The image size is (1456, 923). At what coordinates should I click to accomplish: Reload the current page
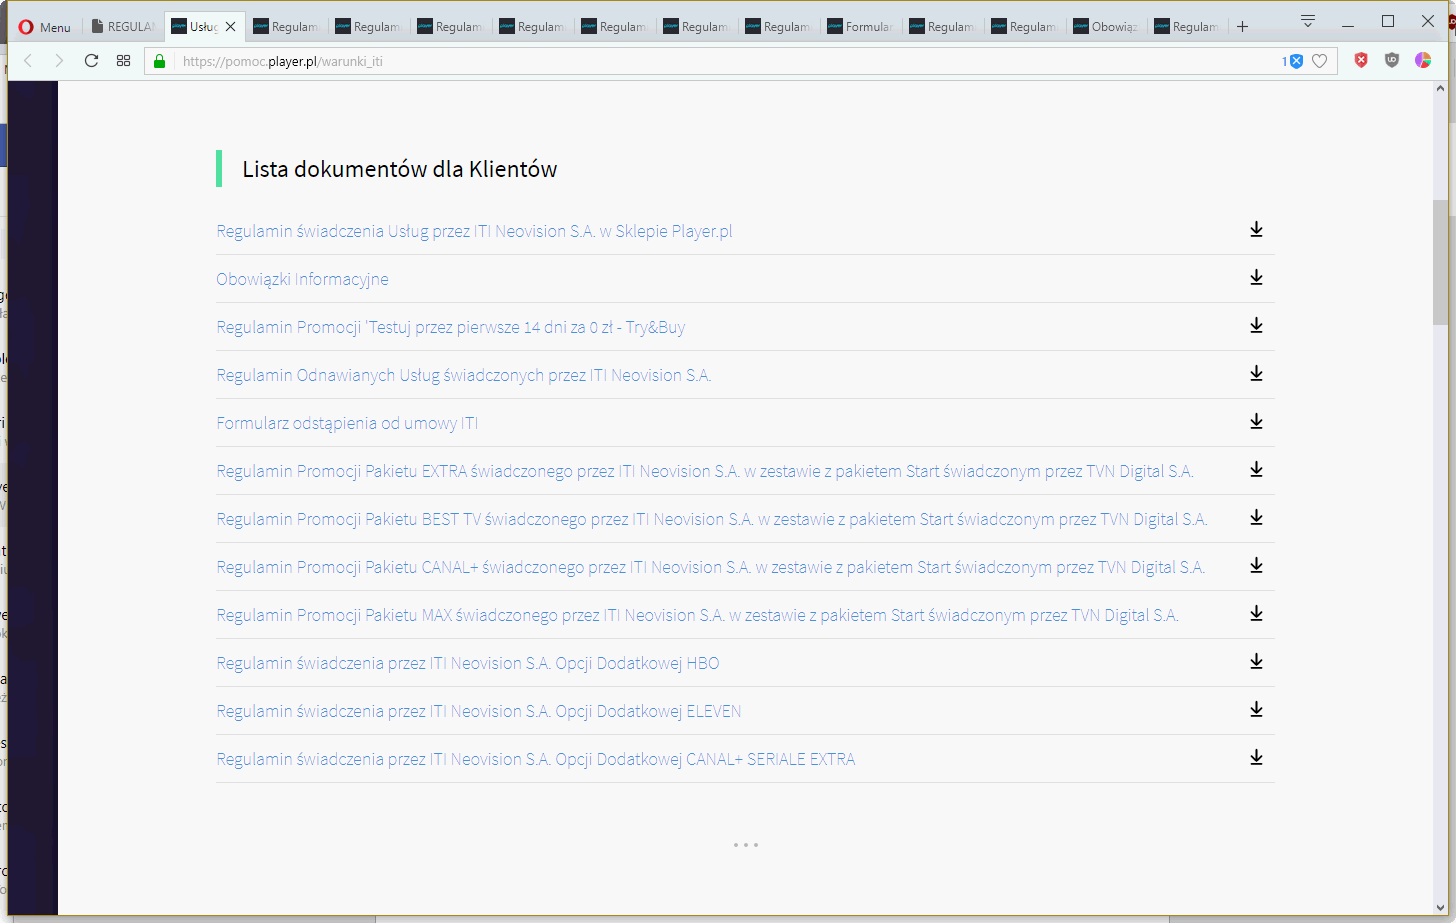coord(91,61)
